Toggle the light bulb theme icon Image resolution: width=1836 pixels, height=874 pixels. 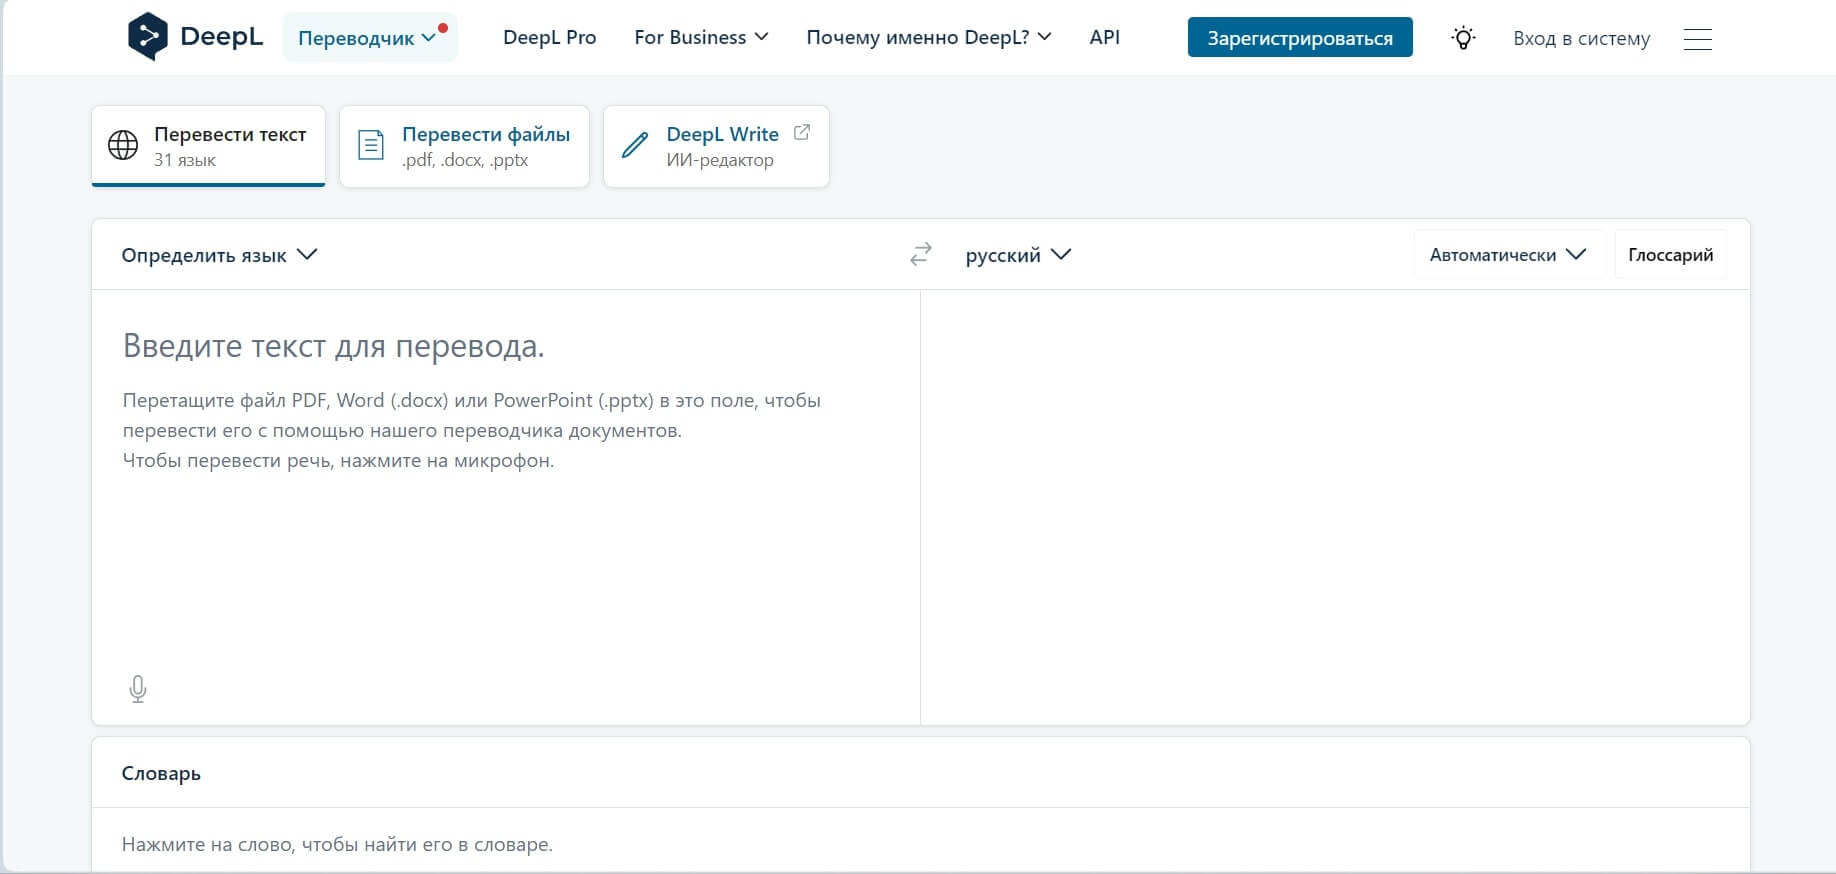(x=1463, y=38)
